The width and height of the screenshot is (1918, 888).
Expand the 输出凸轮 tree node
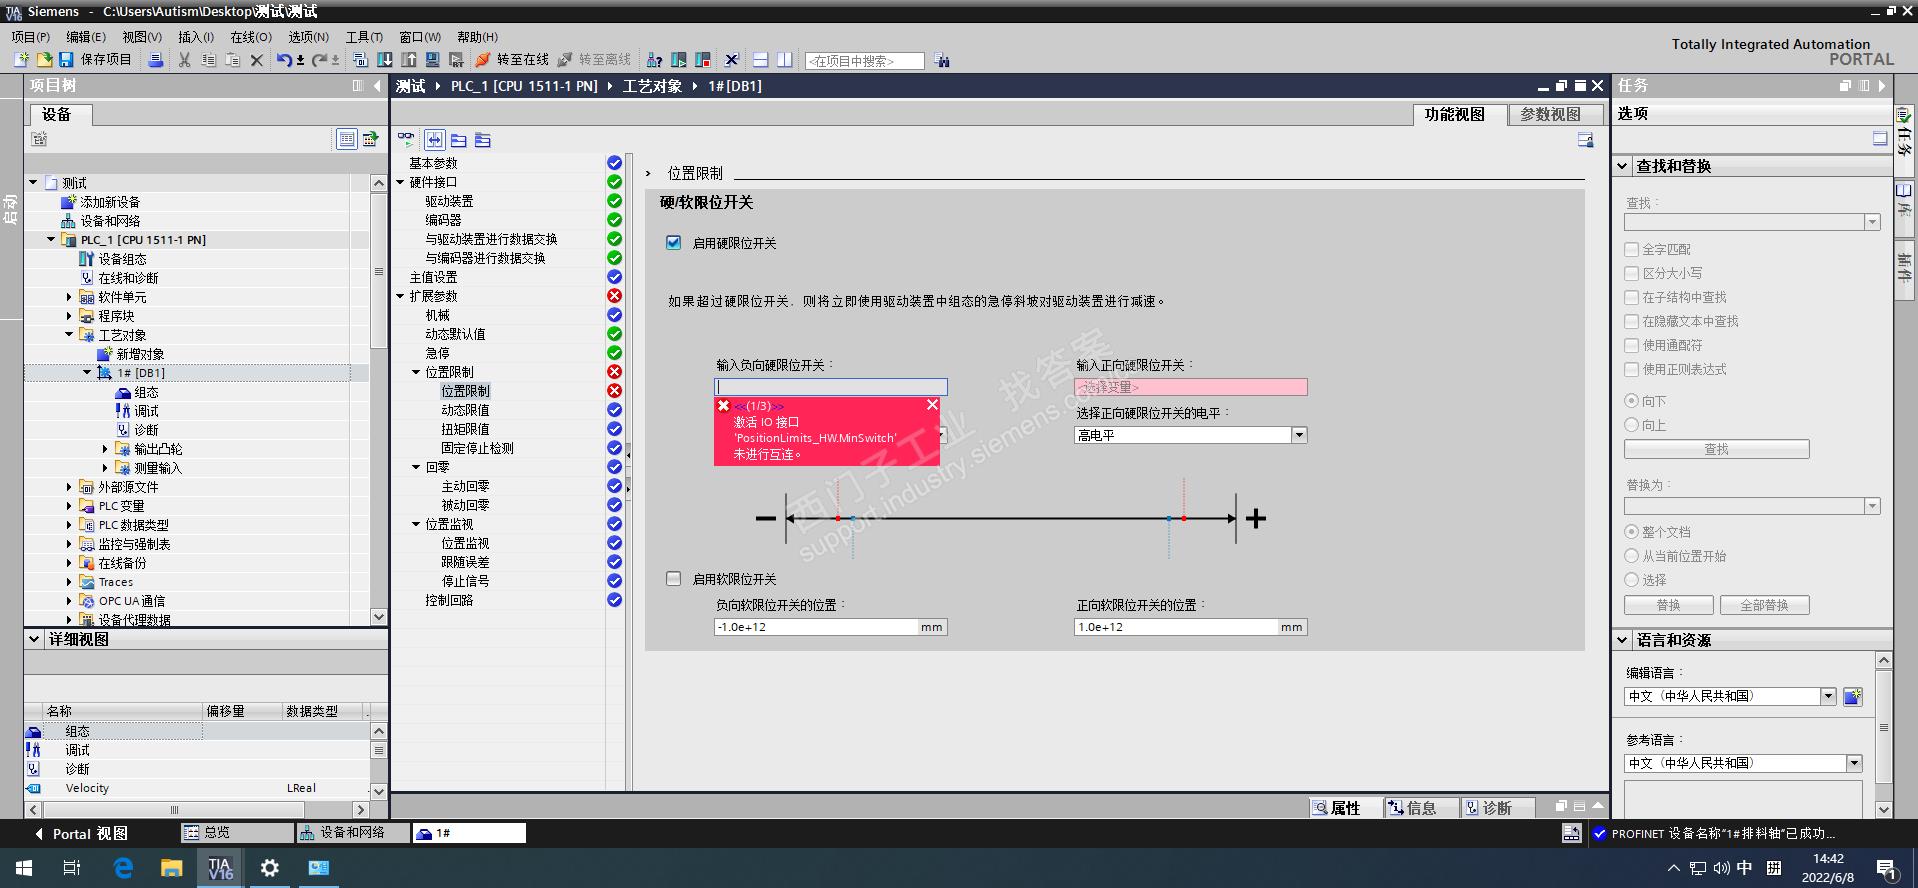[105, 449]
